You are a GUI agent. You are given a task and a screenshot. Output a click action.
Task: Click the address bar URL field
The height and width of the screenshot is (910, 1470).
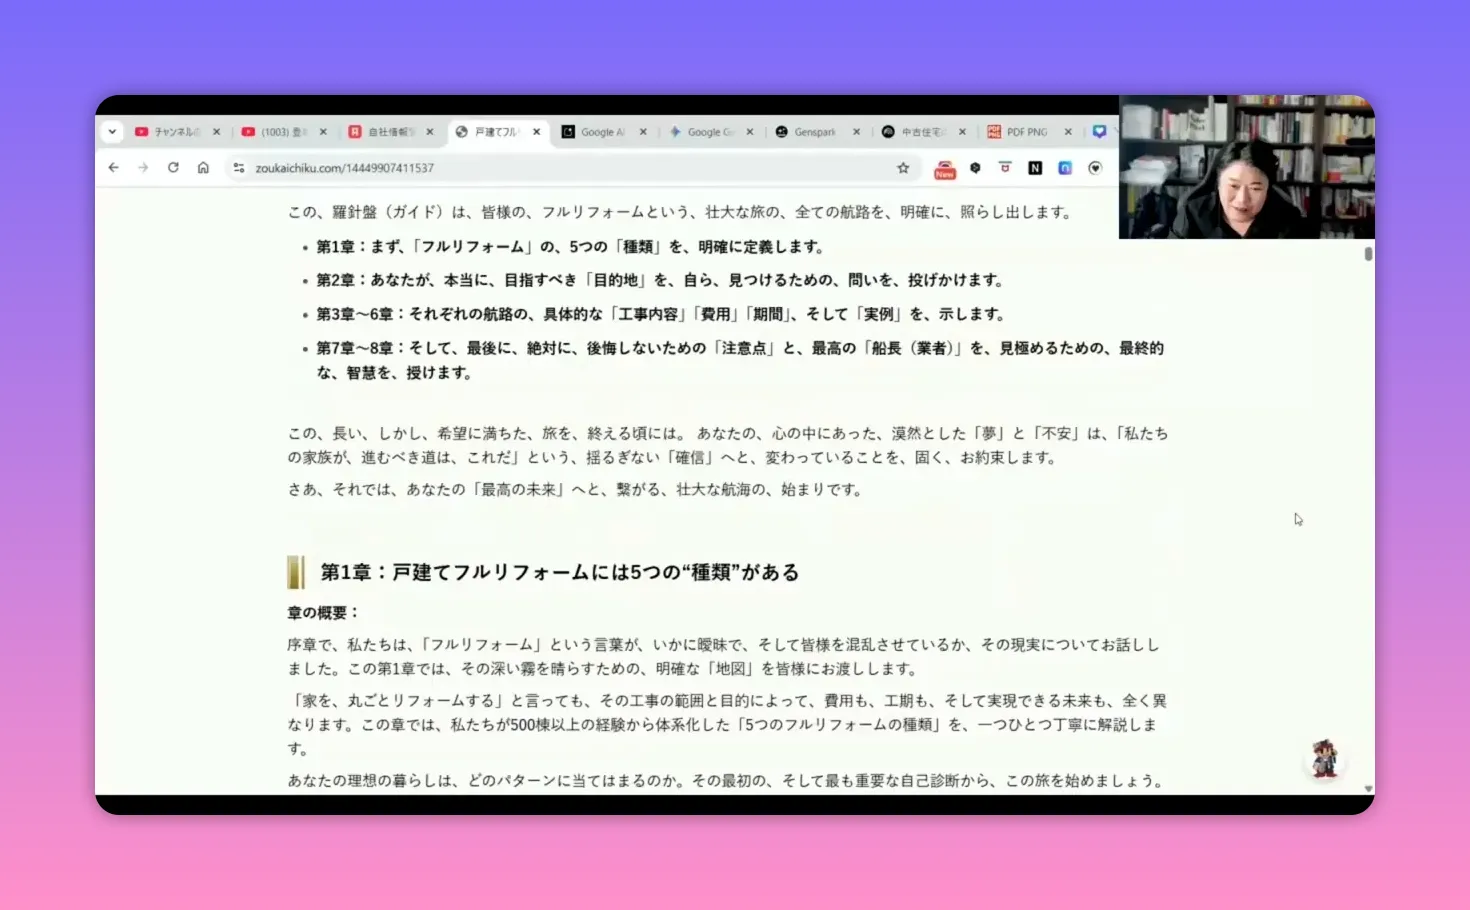coord(400,168)
